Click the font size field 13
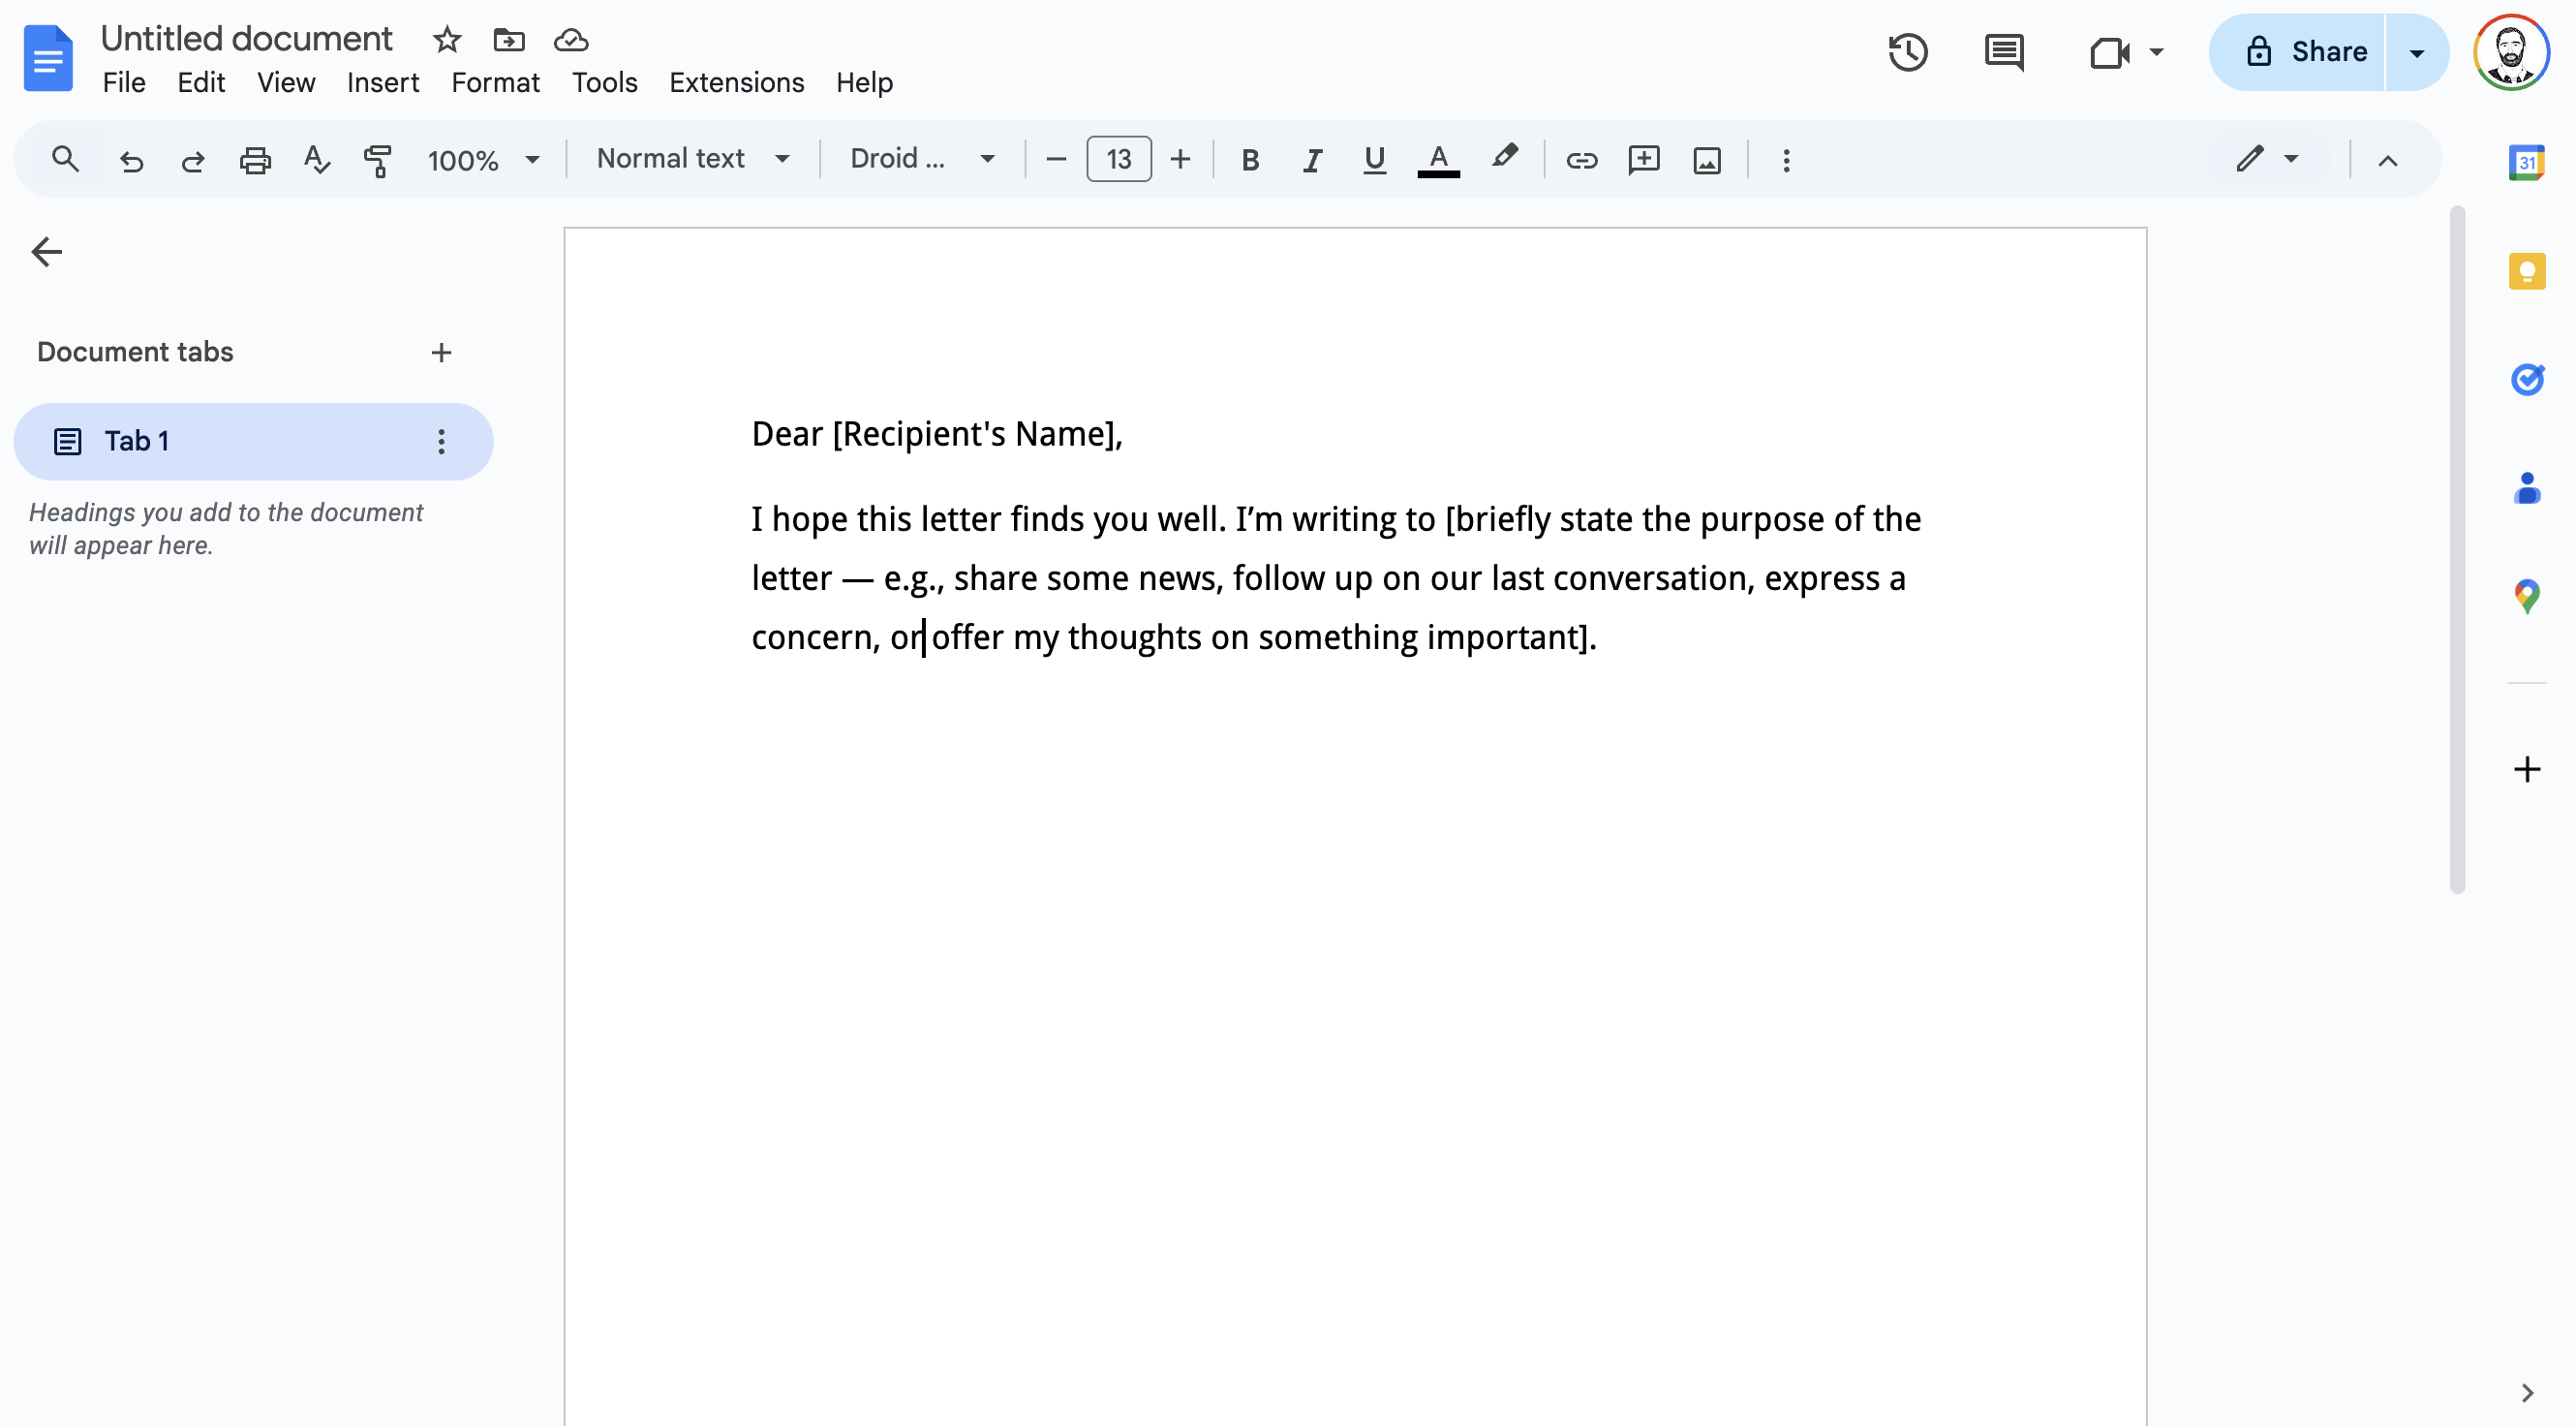The width and height of the screenshot is (2576, 1426). point(1118,159)
